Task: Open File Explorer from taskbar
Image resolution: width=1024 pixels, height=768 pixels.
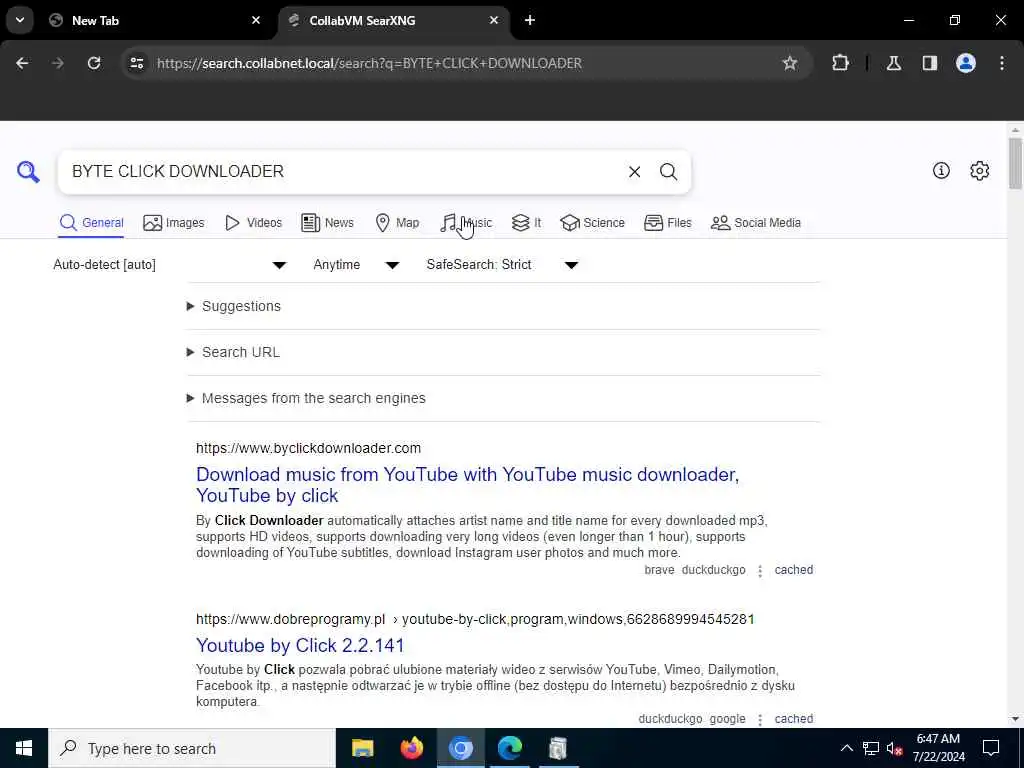Action: click(x=362, y=748)
